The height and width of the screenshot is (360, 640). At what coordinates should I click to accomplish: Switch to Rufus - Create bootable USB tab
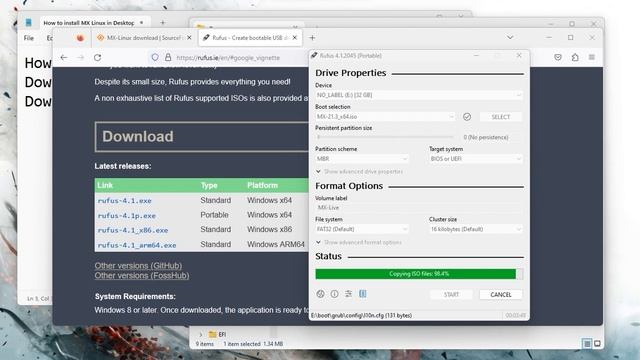tap(250, 38)
